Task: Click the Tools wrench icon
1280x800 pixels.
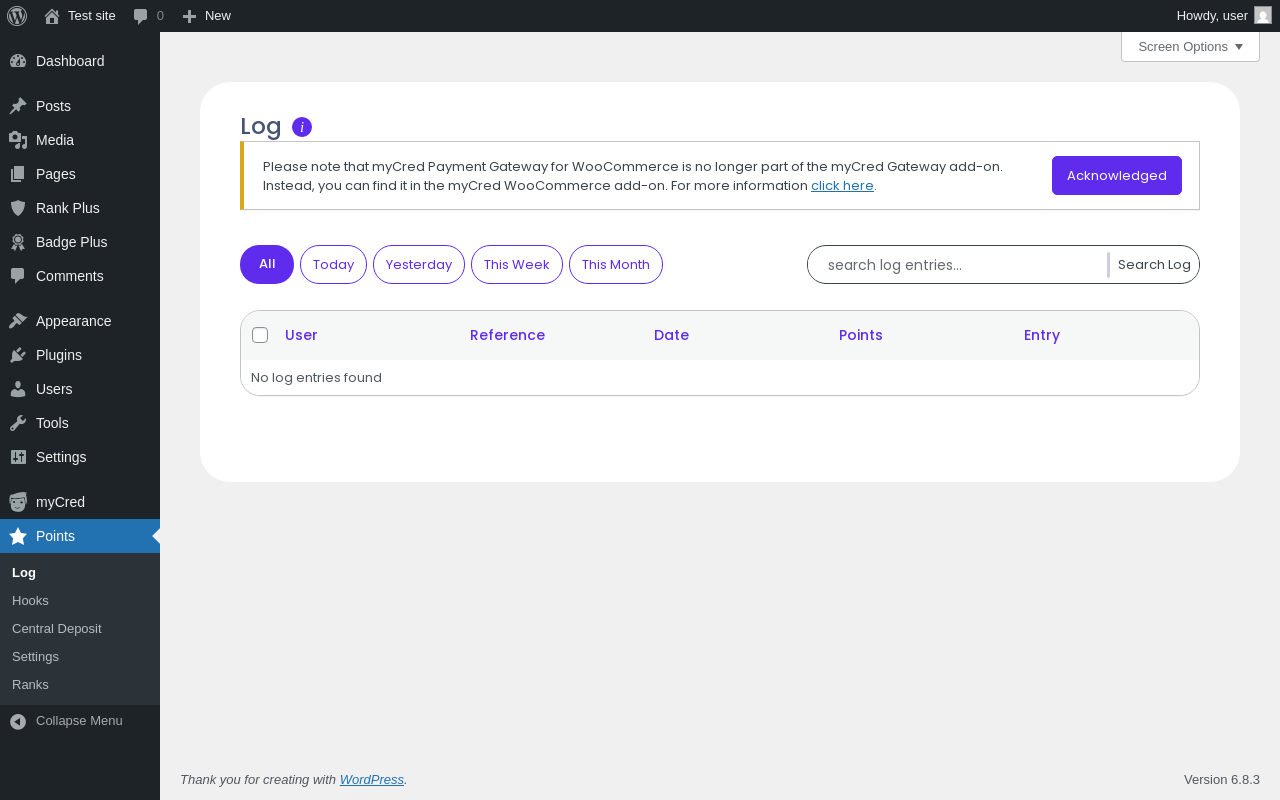Action: pyautogui.click(x=18, y=423)
